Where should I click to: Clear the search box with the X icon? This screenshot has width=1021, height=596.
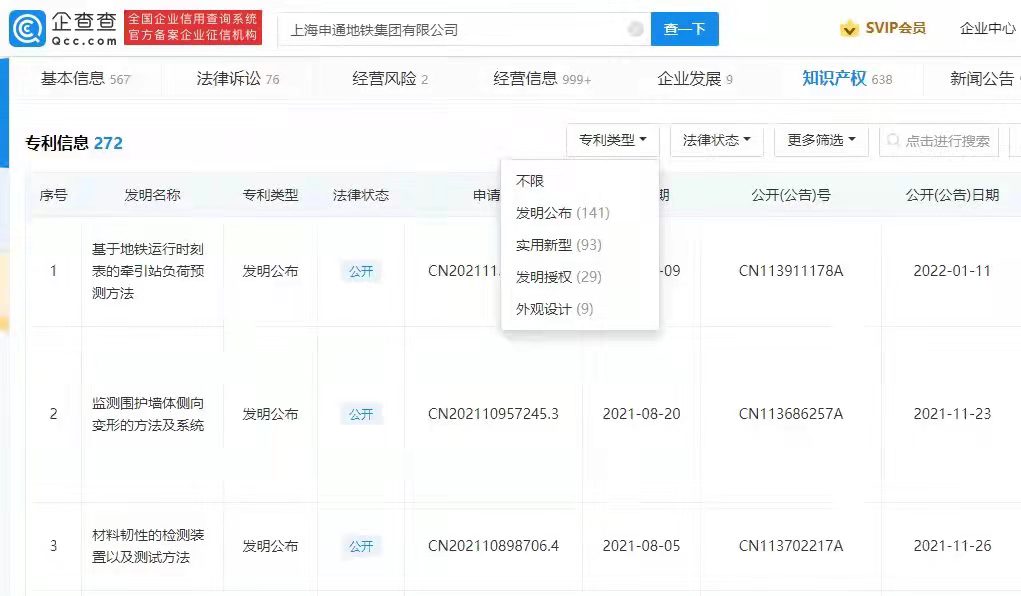(x=636, y=29)
